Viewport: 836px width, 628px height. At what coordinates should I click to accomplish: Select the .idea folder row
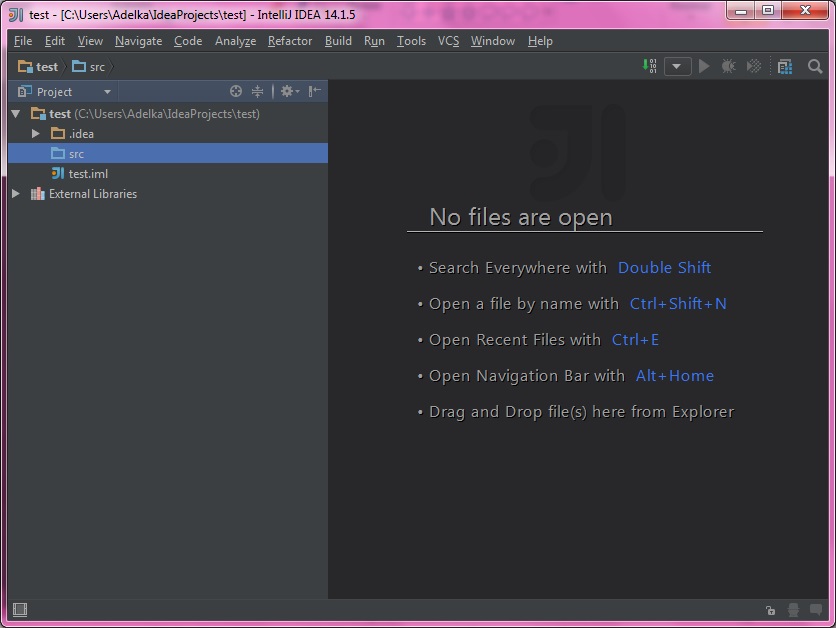[x=168, y=133]
